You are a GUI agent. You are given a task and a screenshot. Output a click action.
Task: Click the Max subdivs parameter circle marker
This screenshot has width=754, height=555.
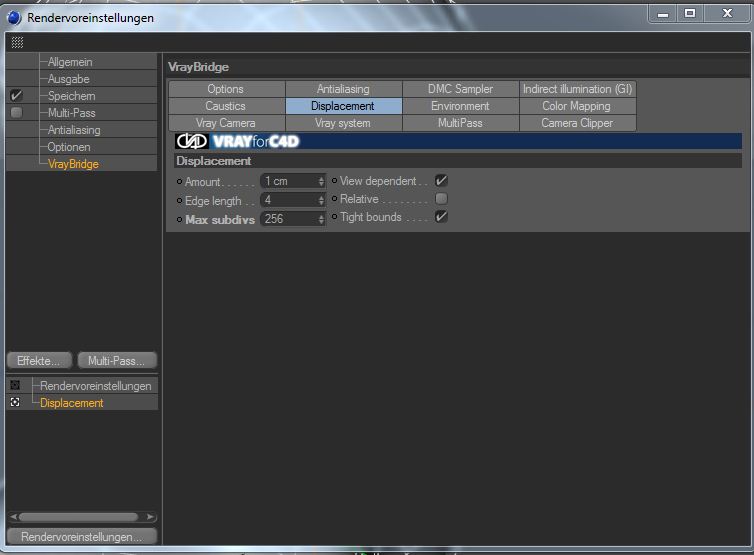tap(179, 219)
